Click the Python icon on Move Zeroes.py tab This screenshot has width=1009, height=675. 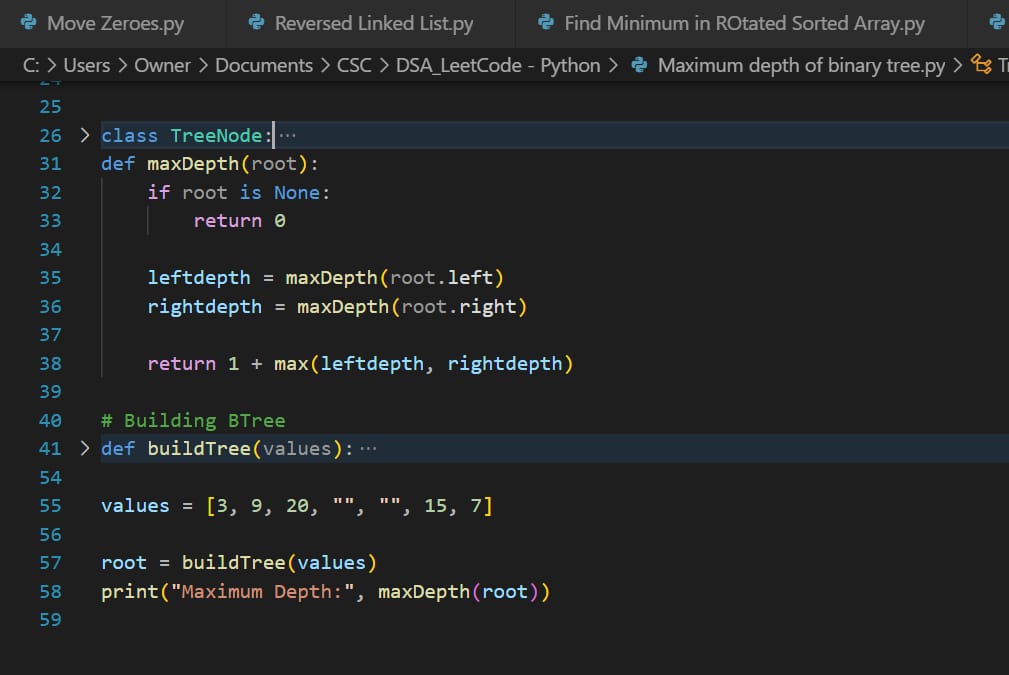click(28, 23)
